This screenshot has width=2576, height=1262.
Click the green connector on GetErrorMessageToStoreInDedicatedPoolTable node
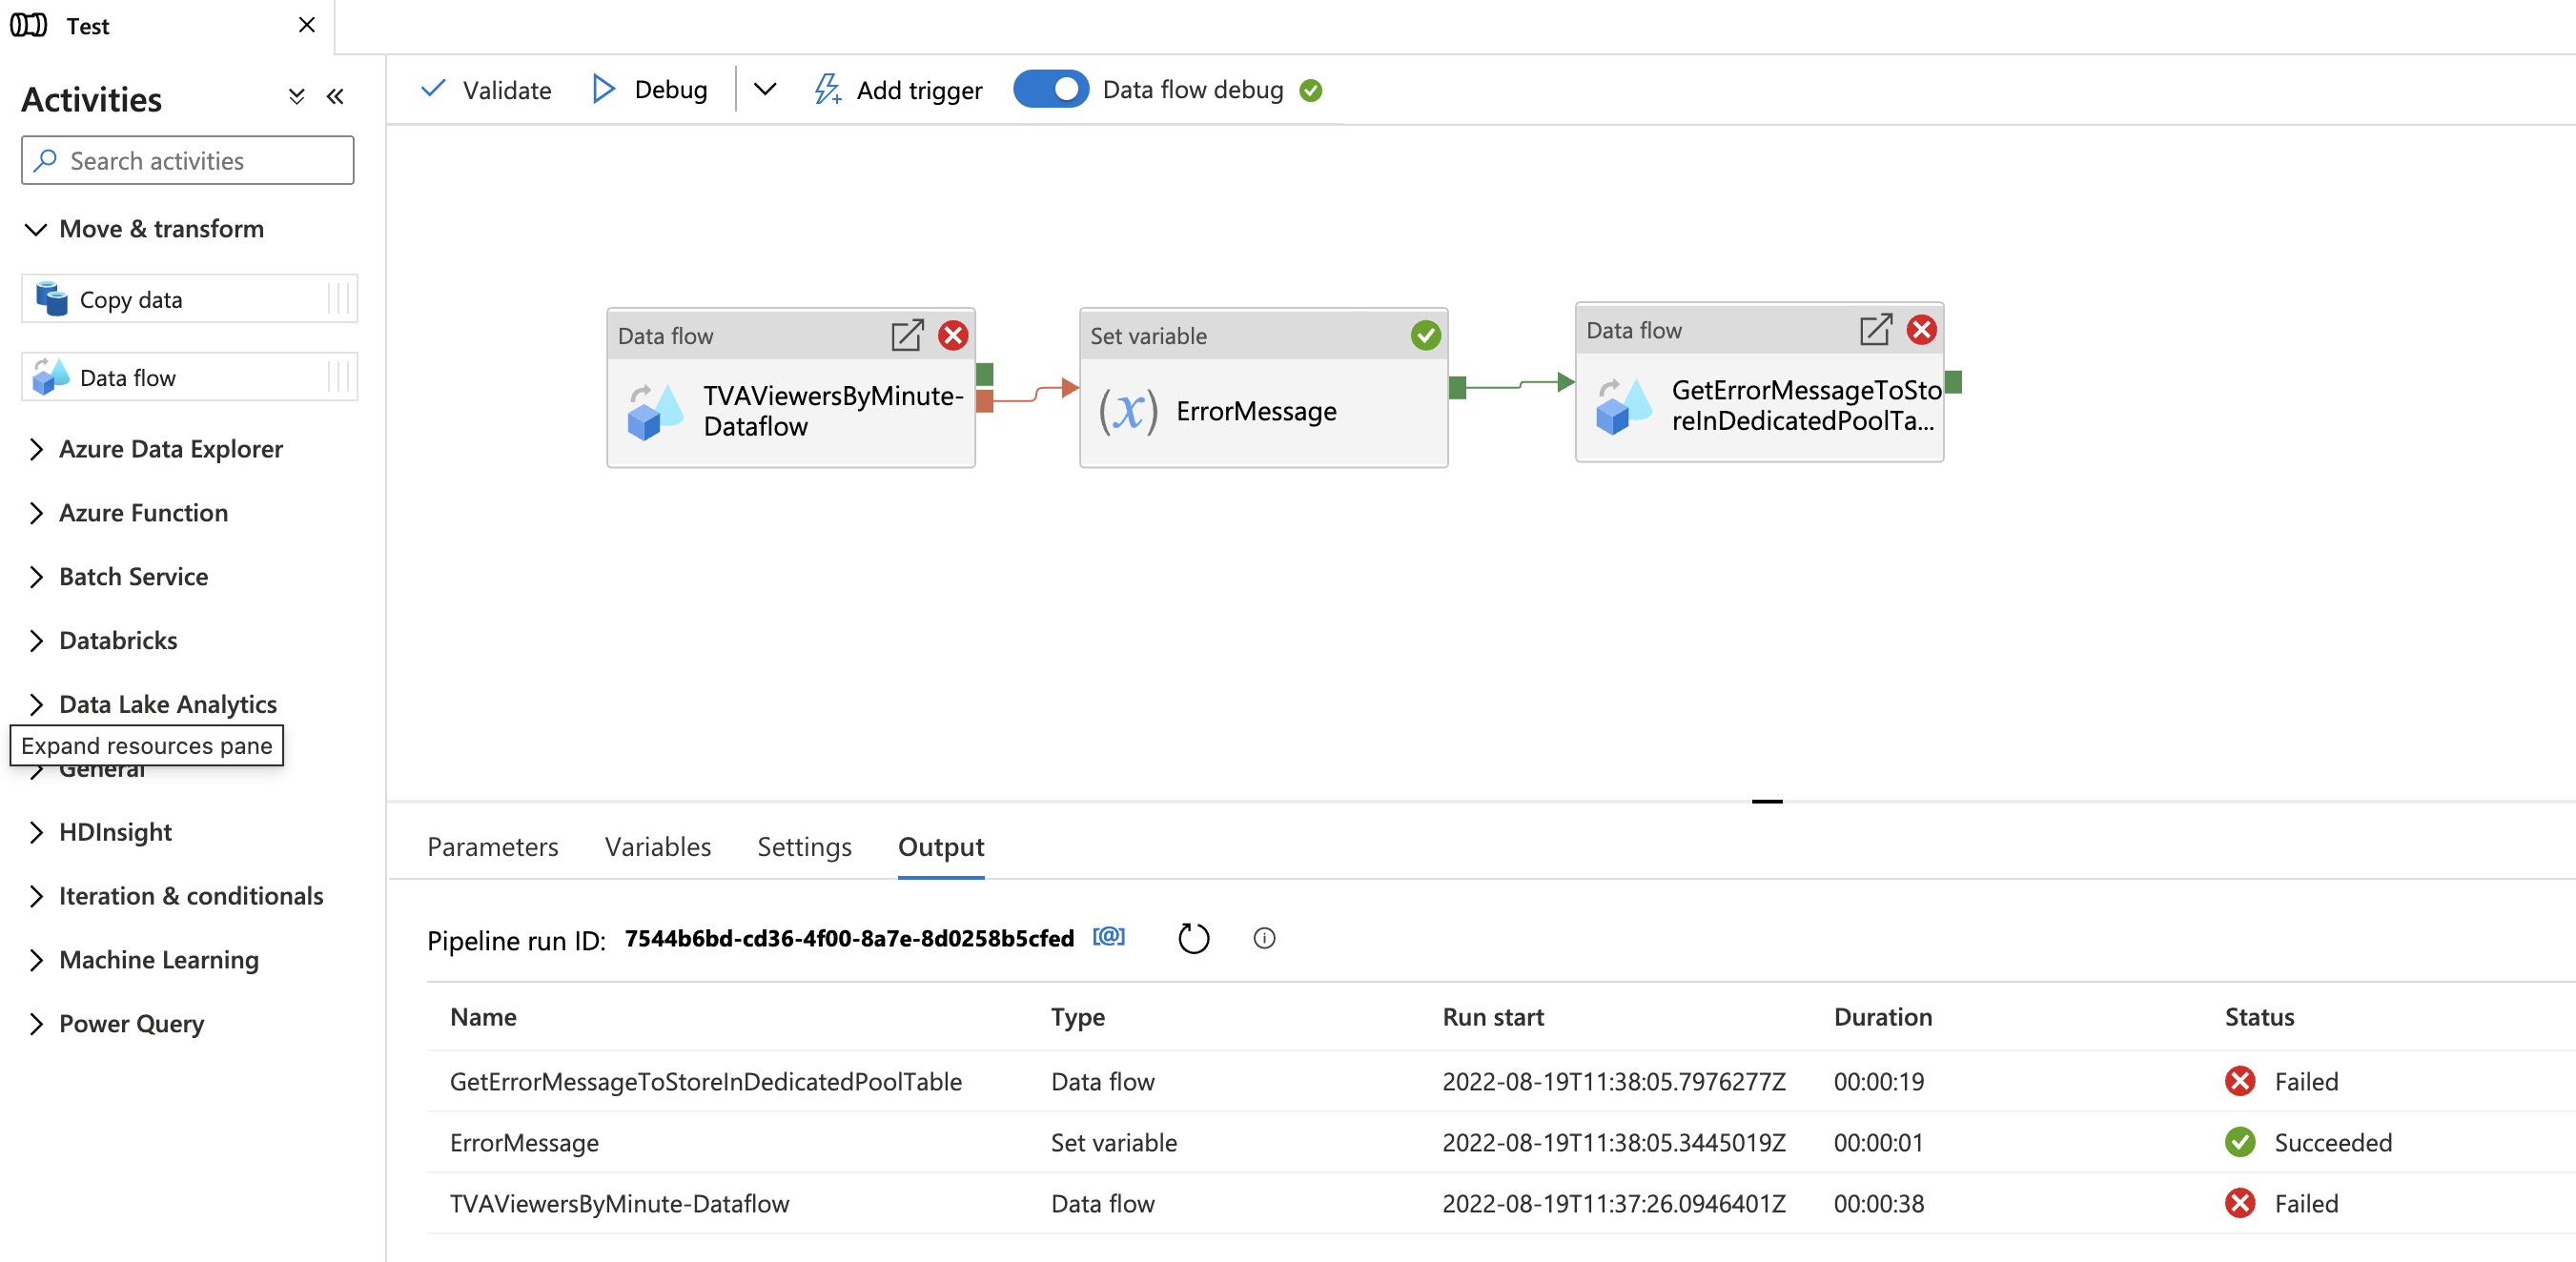[x=1954, y=381]
